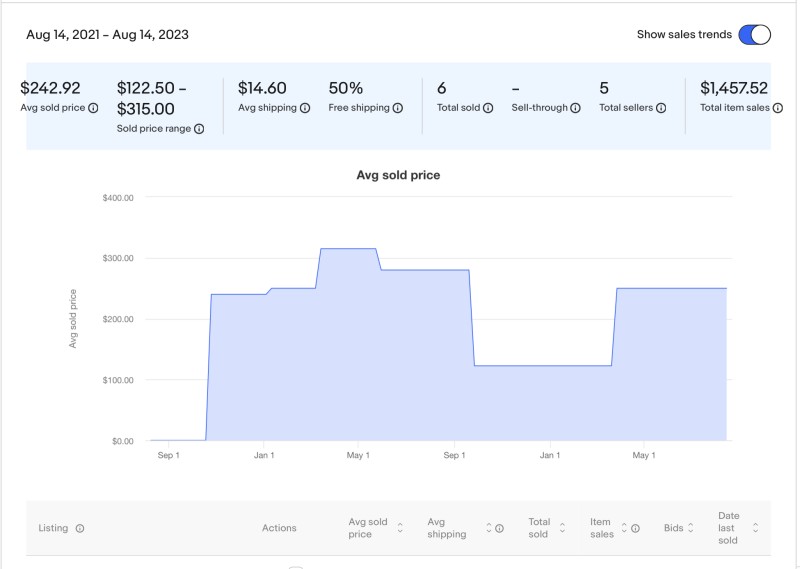Sort listings by Item sales column arrows
The image size is (800, 569).
coord(624,528)
